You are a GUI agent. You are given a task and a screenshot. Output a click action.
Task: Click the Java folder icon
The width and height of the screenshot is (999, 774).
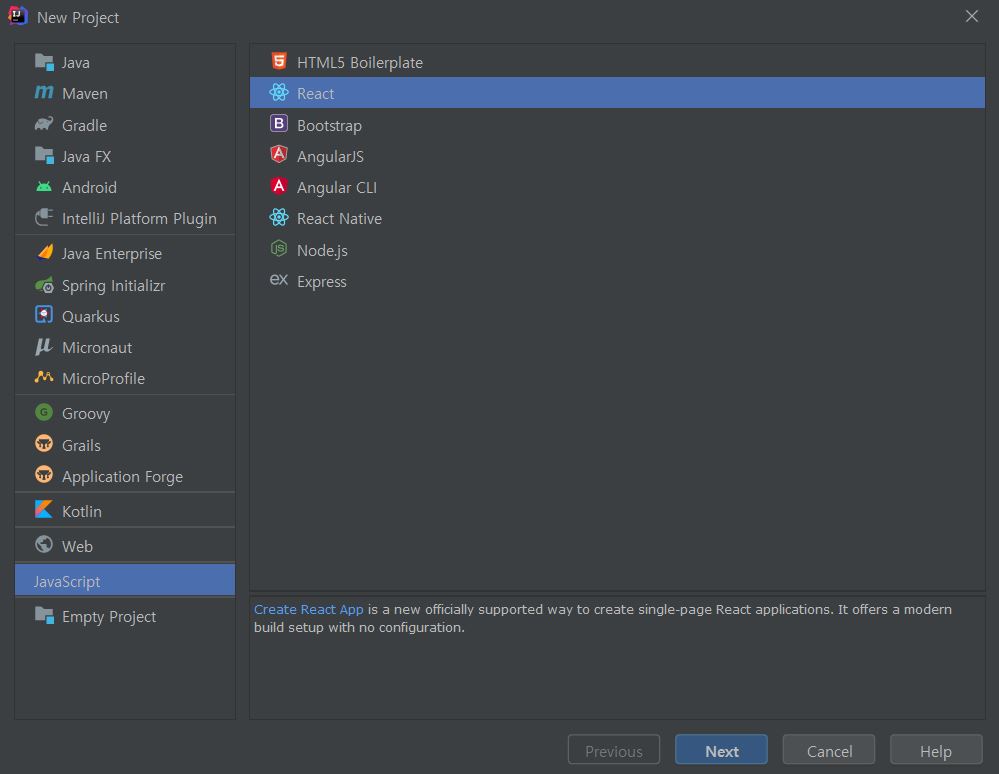click(44, 62)
